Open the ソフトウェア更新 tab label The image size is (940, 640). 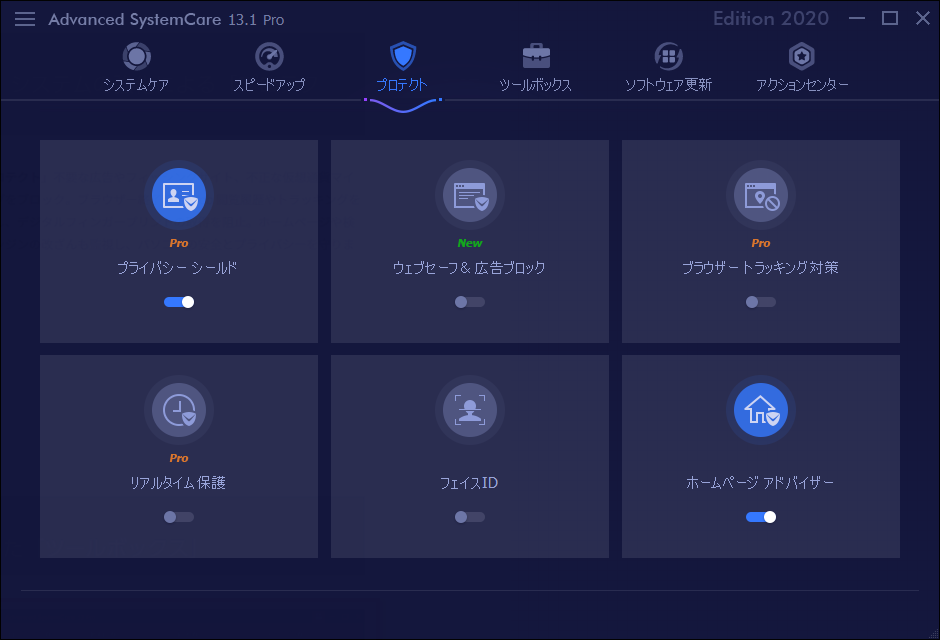coord(668,84)
